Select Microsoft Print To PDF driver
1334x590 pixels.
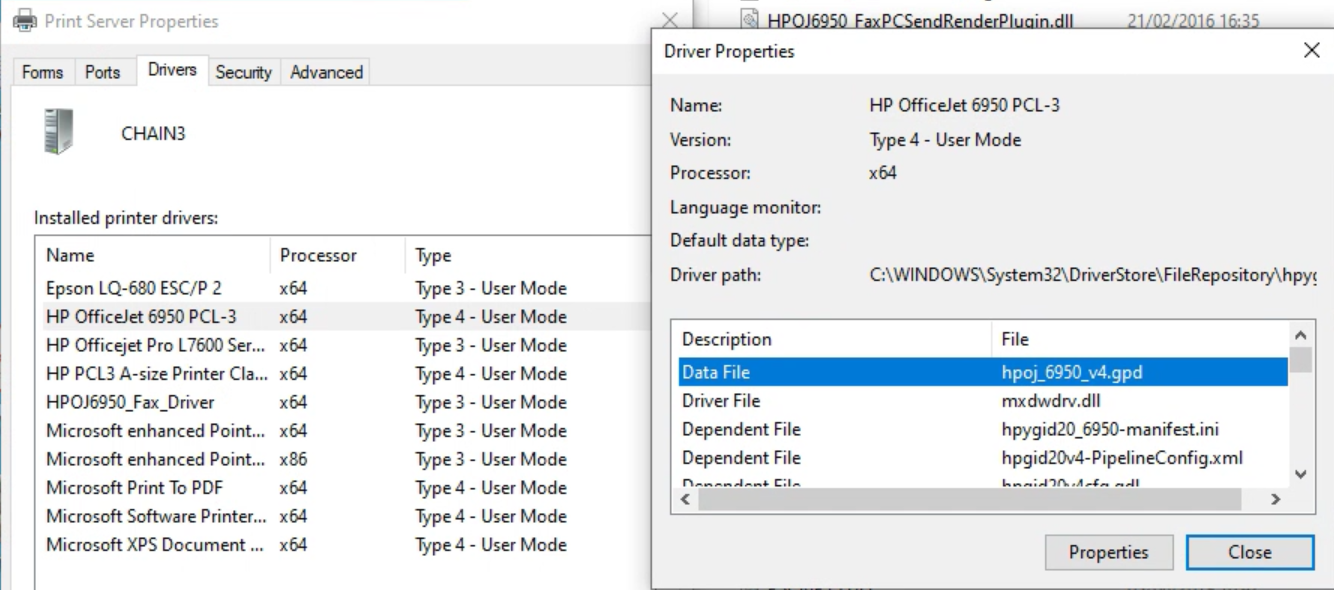pos(134,488)
